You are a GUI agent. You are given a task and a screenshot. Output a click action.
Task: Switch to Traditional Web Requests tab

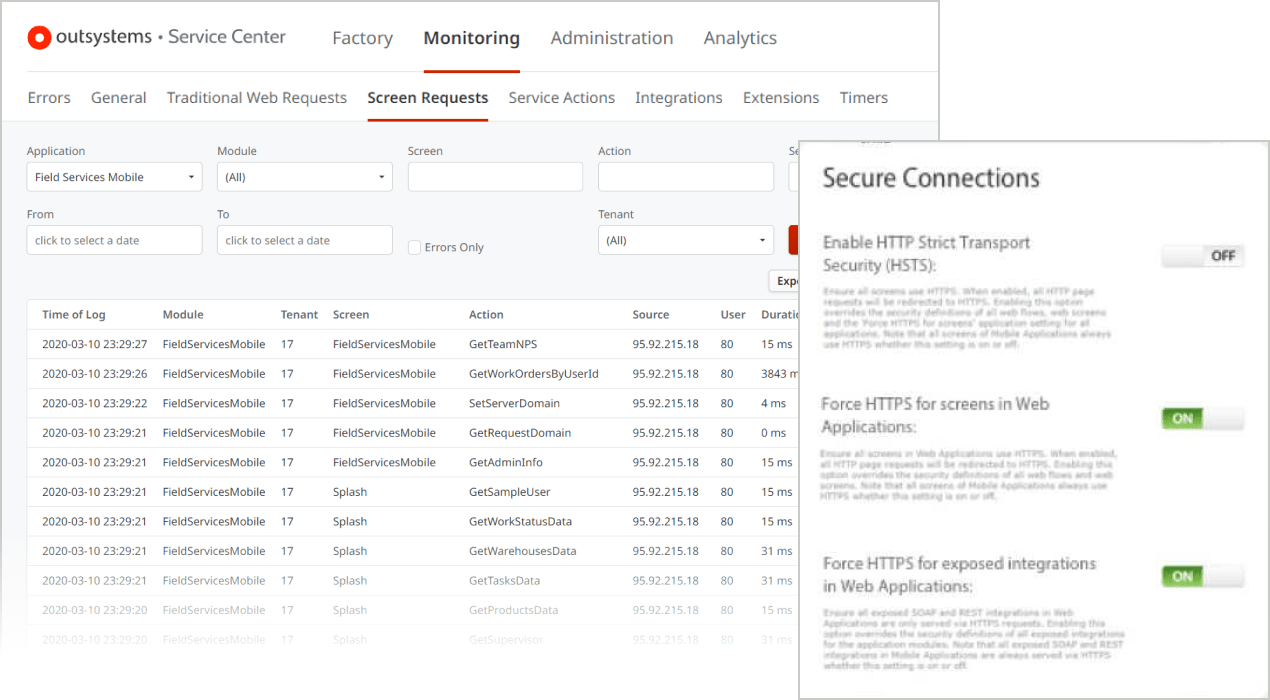pos(257,98)
